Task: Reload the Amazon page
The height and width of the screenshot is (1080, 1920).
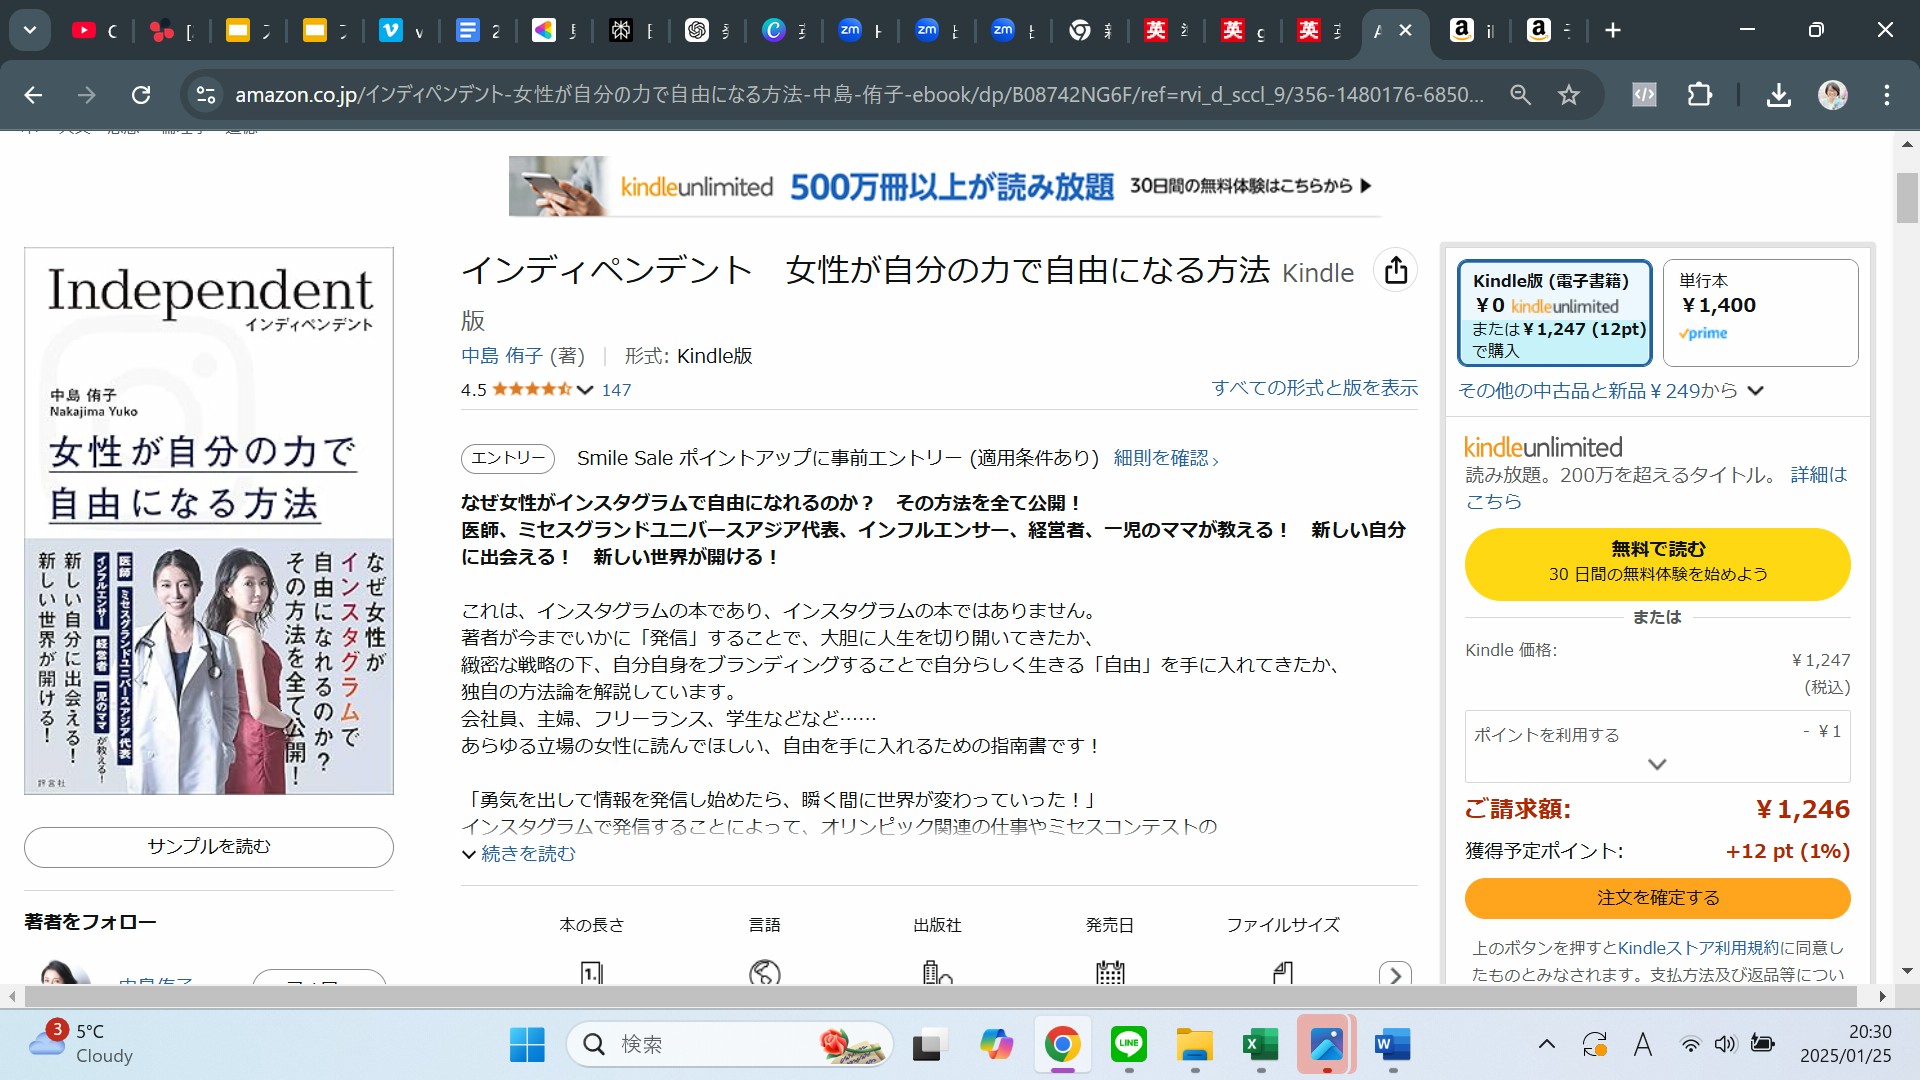Action: (x=141, y=95)
